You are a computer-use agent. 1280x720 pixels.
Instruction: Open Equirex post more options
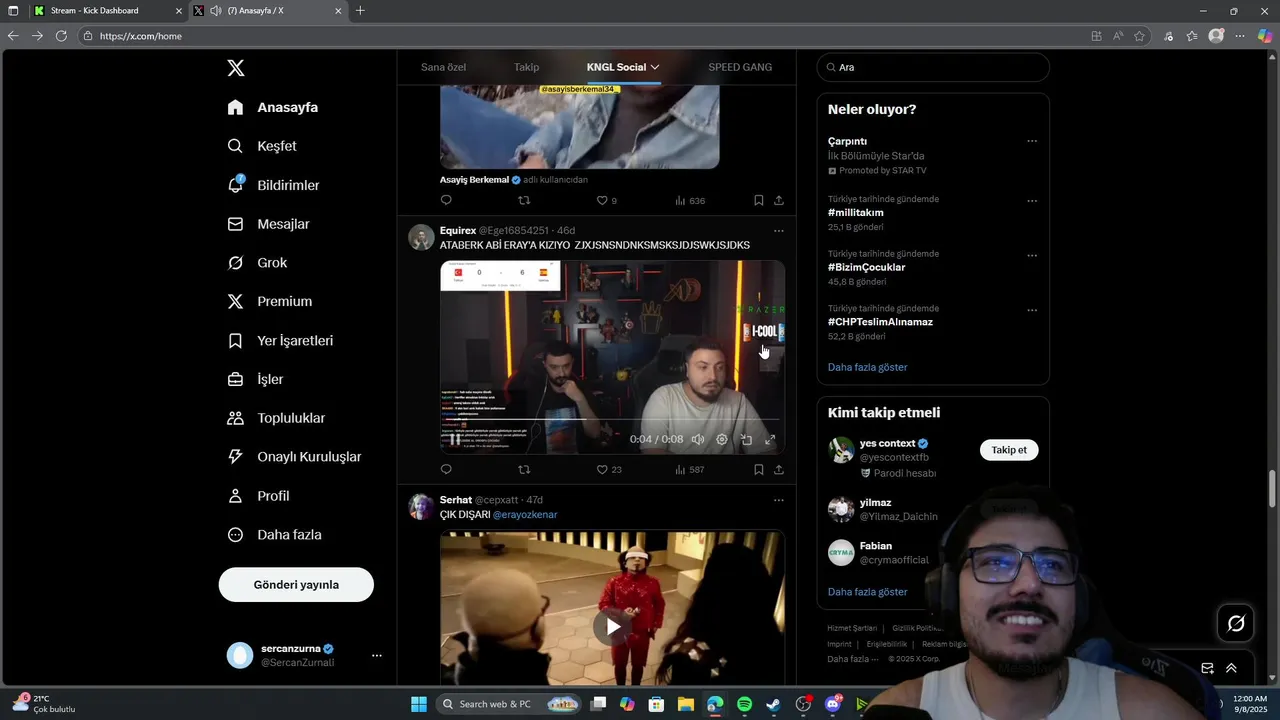(779, 231)
